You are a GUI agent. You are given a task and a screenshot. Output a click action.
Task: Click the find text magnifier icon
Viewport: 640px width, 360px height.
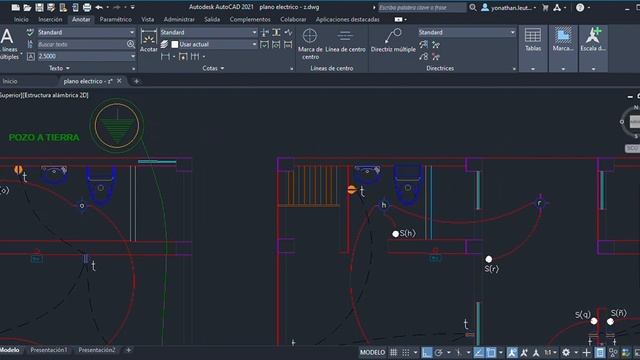131,44
